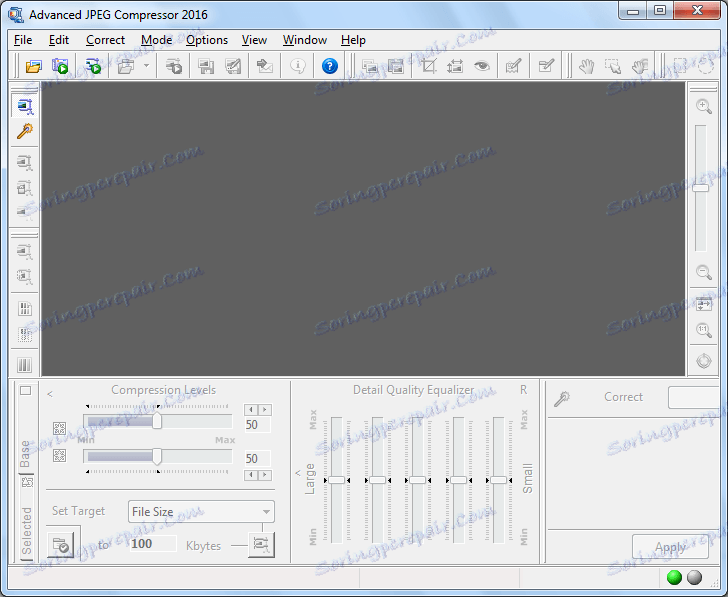Open the Correct menu
Viewport: 728px width, 597px height.
[105, 40]
